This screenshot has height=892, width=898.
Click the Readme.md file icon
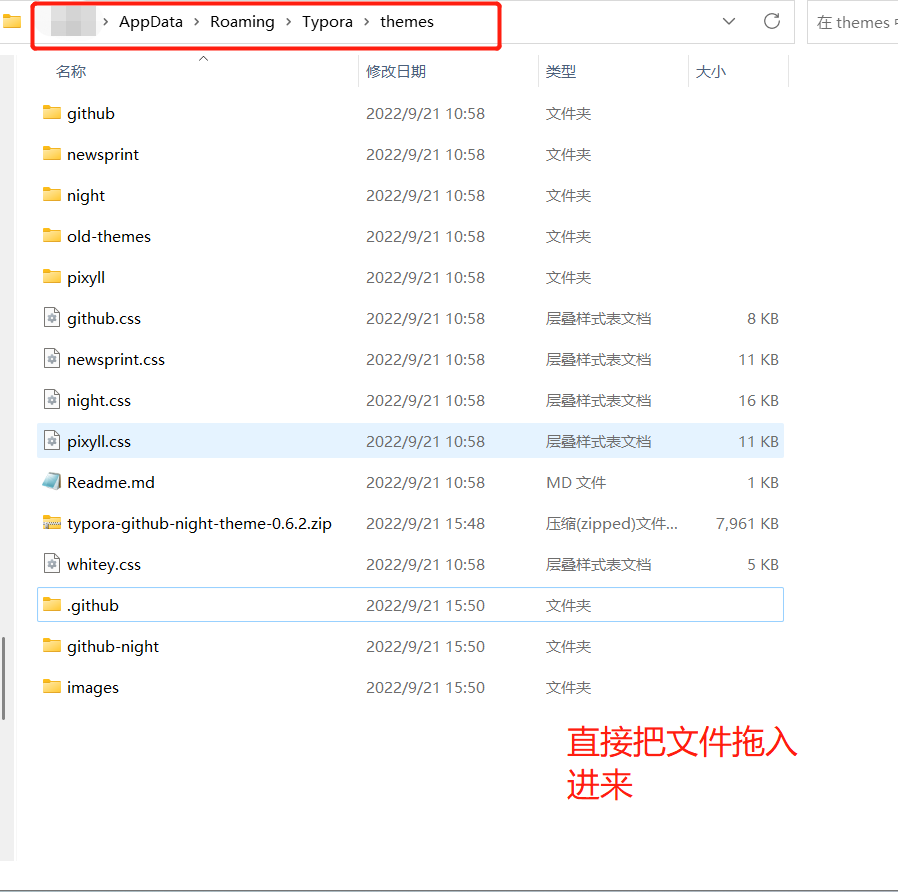tap(52, 481)
